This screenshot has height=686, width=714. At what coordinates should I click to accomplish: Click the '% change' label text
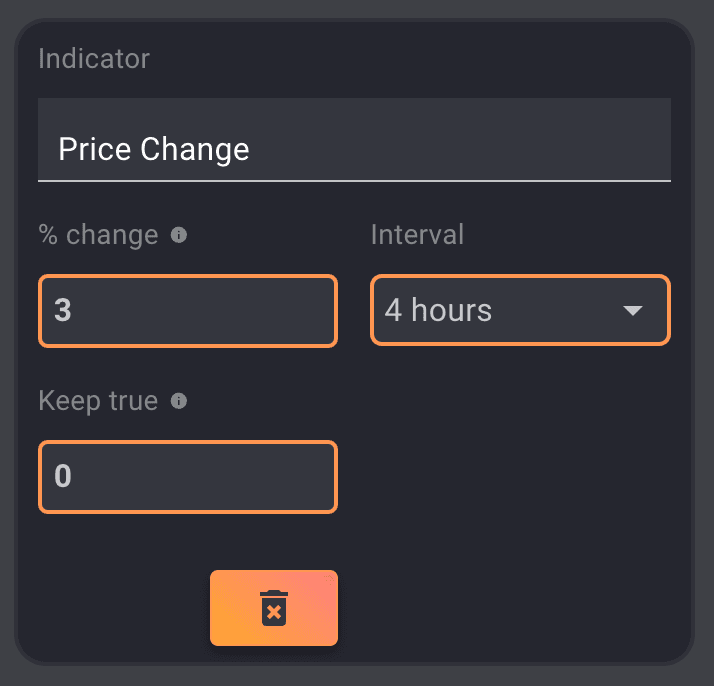[x=98, y=235]
